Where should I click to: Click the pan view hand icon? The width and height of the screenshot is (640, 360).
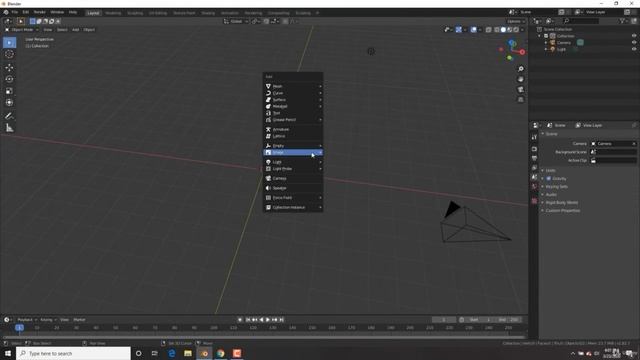[x=520, y=79]
